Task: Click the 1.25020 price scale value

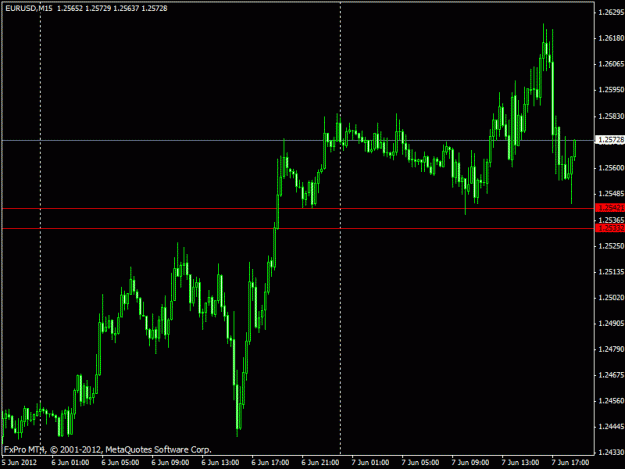Action: [x=611, y=298]
